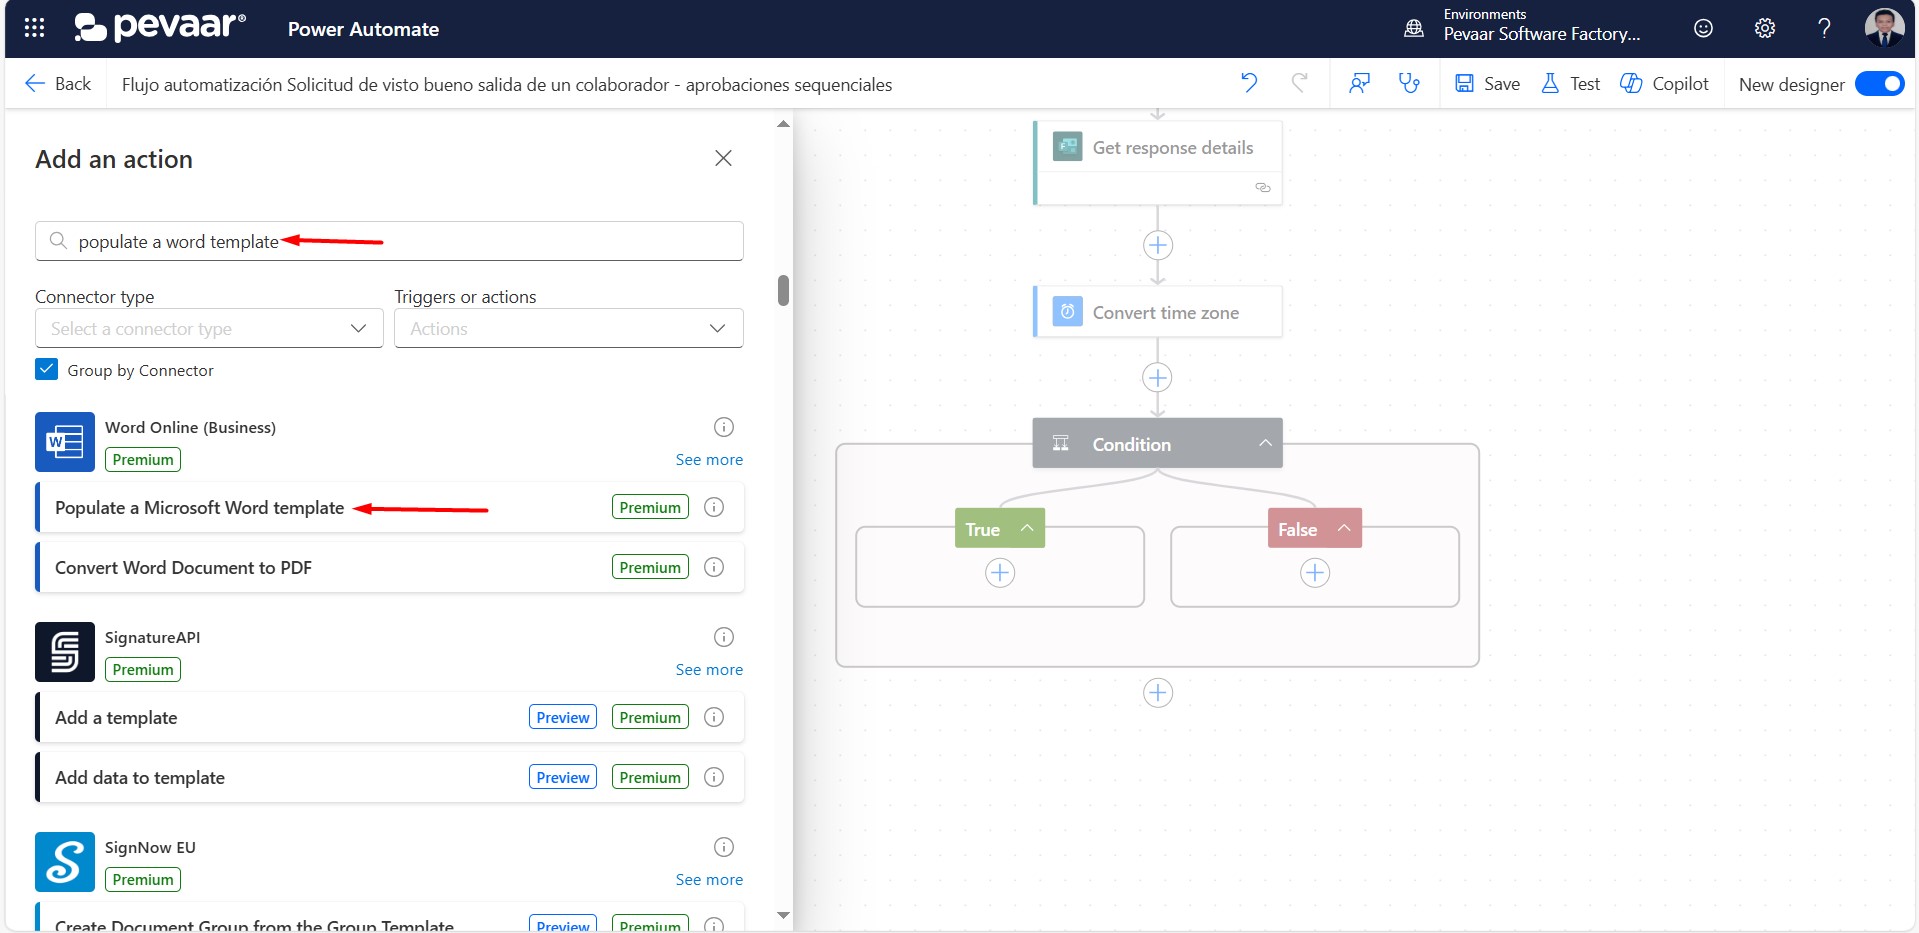
Task: Click See more under SignNow EU
Action: [x=709, y=880]
